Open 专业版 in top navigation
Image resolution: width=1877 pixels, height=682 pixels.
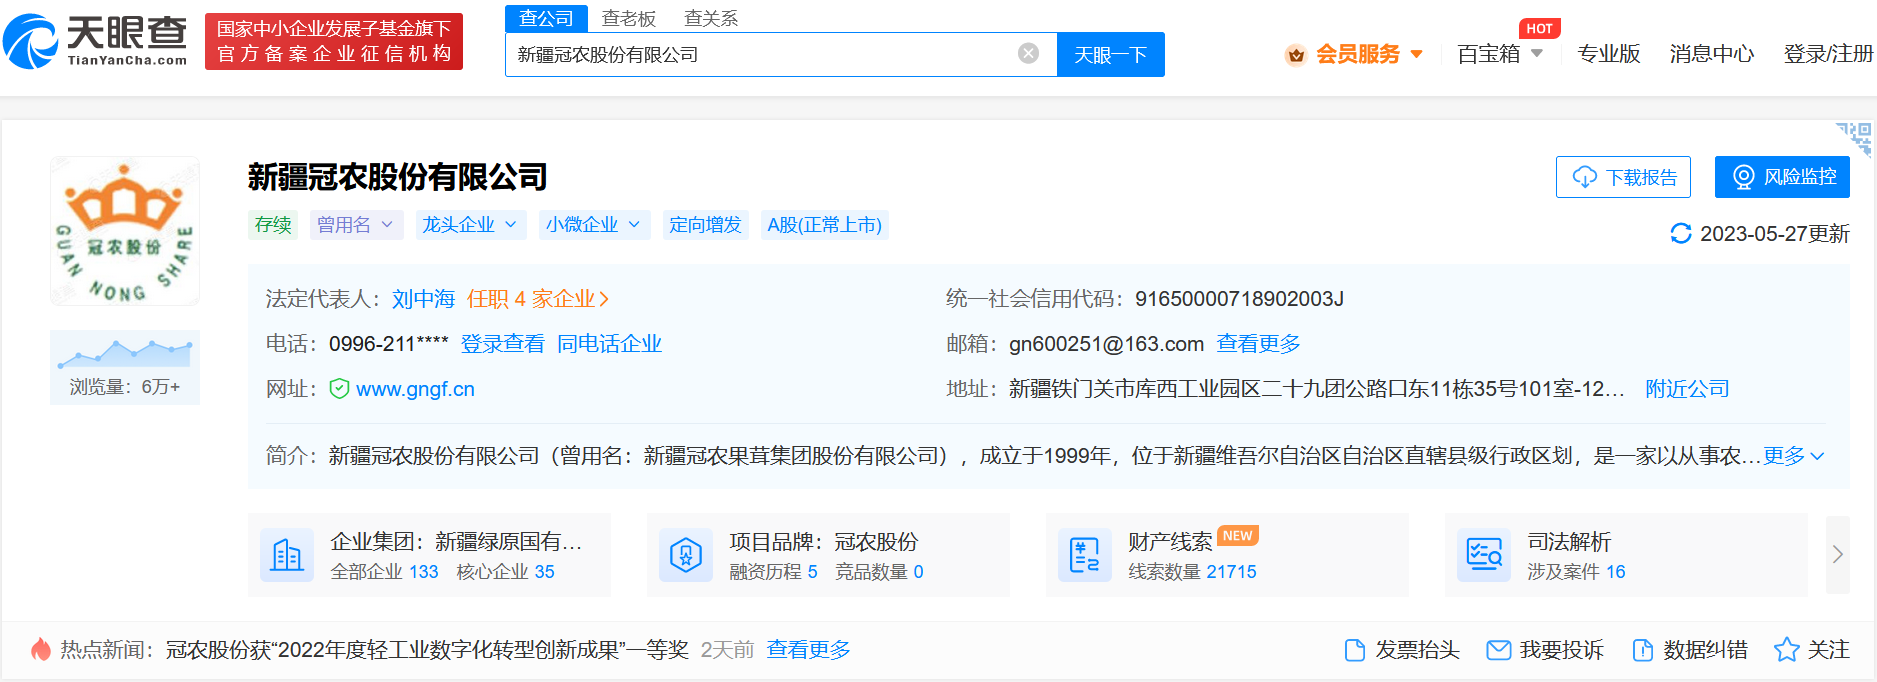point(1608,54)
